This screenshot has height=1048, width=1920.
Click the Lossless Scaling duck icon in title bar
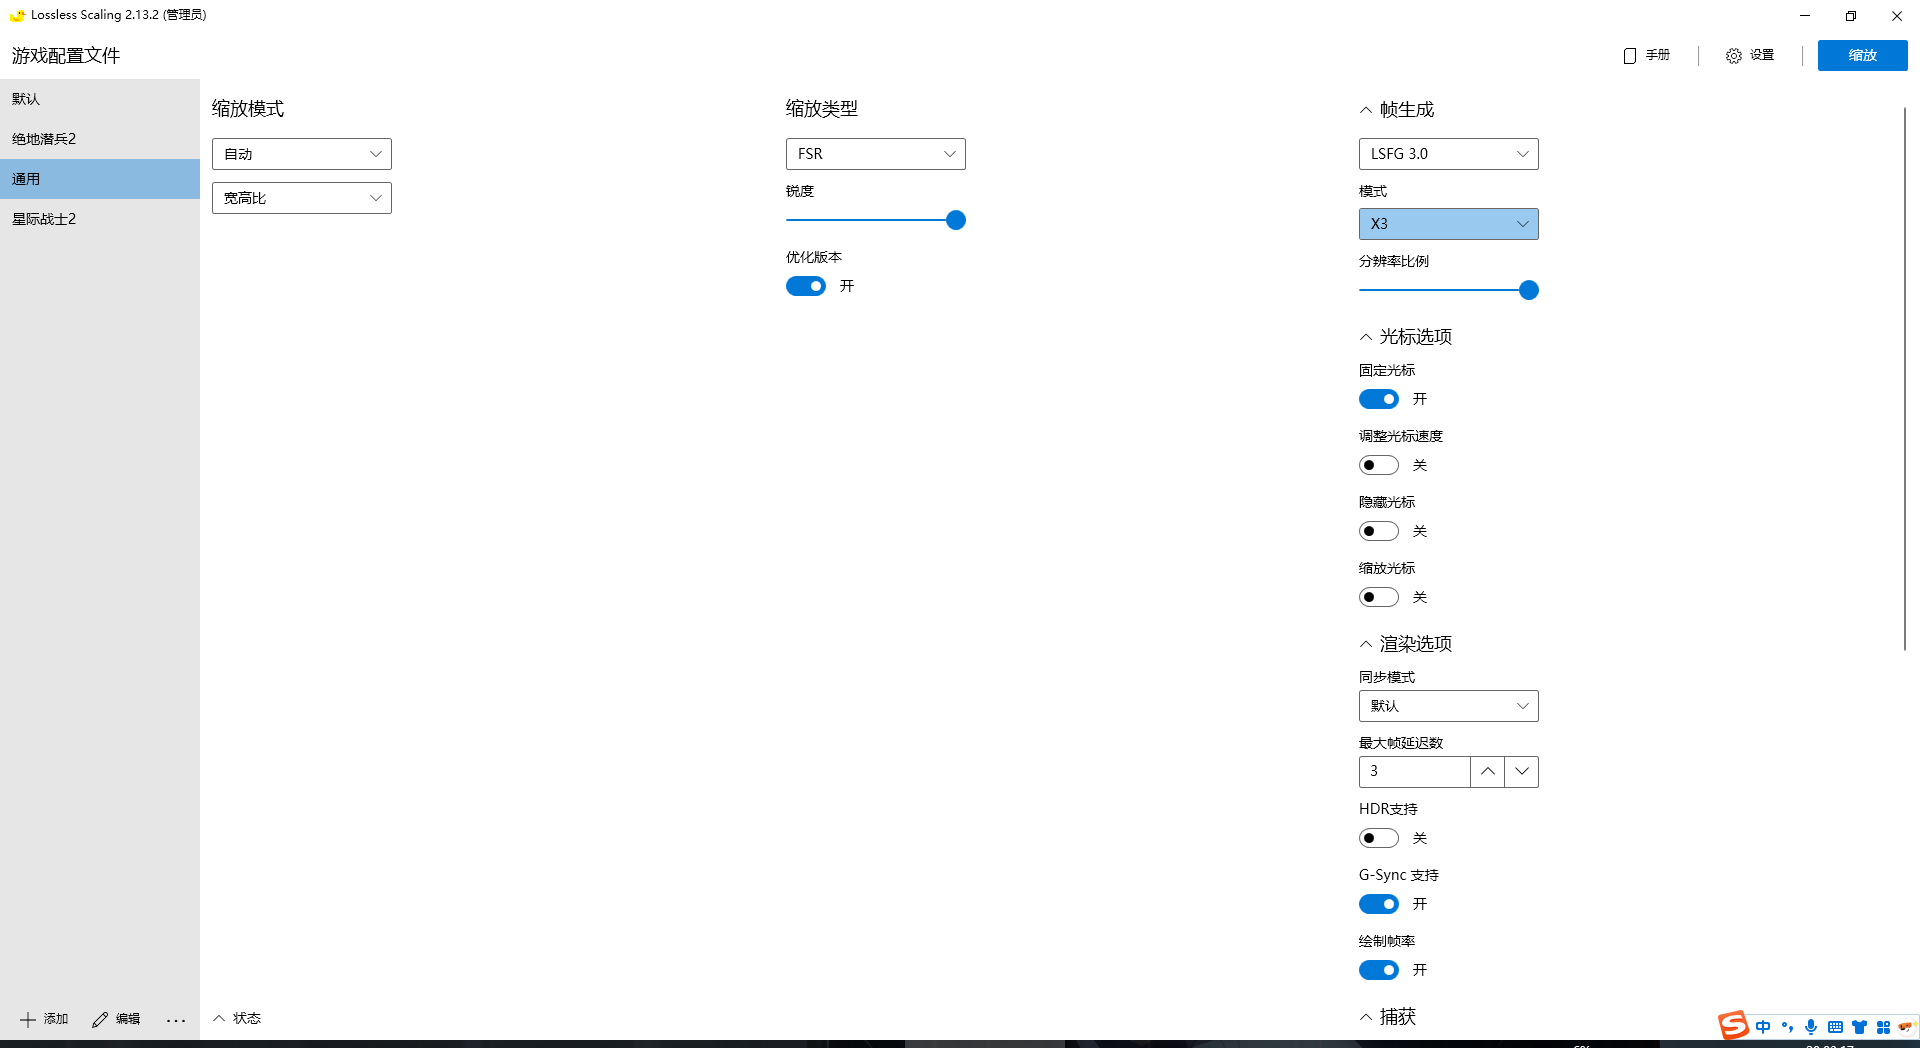[x=17, y=15]
